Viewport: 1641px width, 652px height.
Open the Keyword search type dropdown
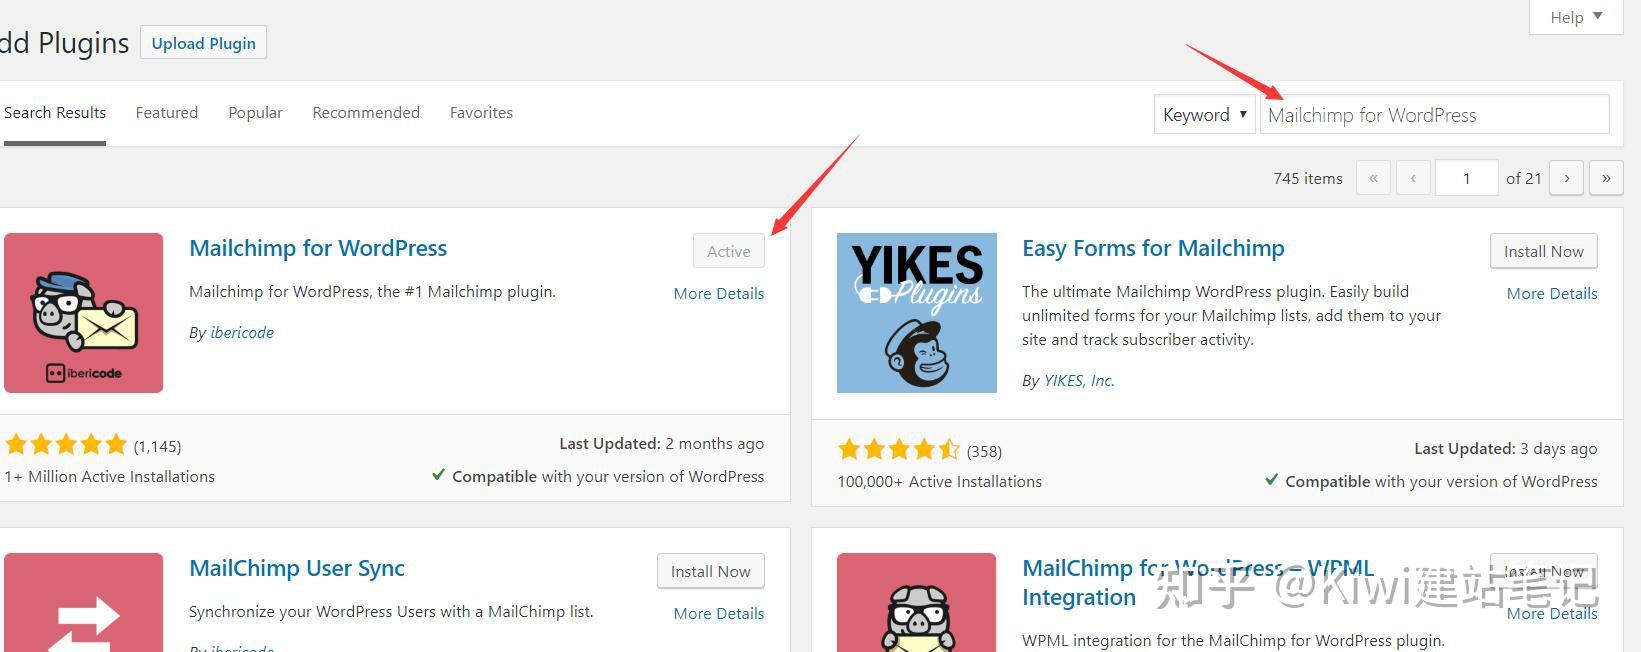(1204, 114)
